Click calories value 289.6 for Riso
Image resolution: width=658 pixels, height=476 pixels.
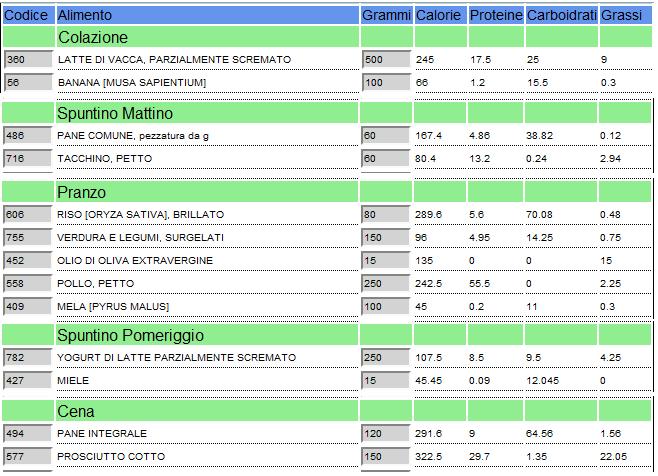(x=428, y=214)
